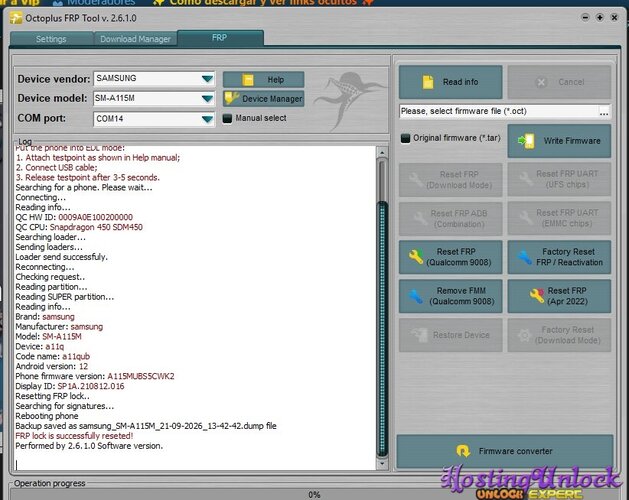
Task: Click log line 'Reading SUPER partition...'
Action: [x=65, y=297]
